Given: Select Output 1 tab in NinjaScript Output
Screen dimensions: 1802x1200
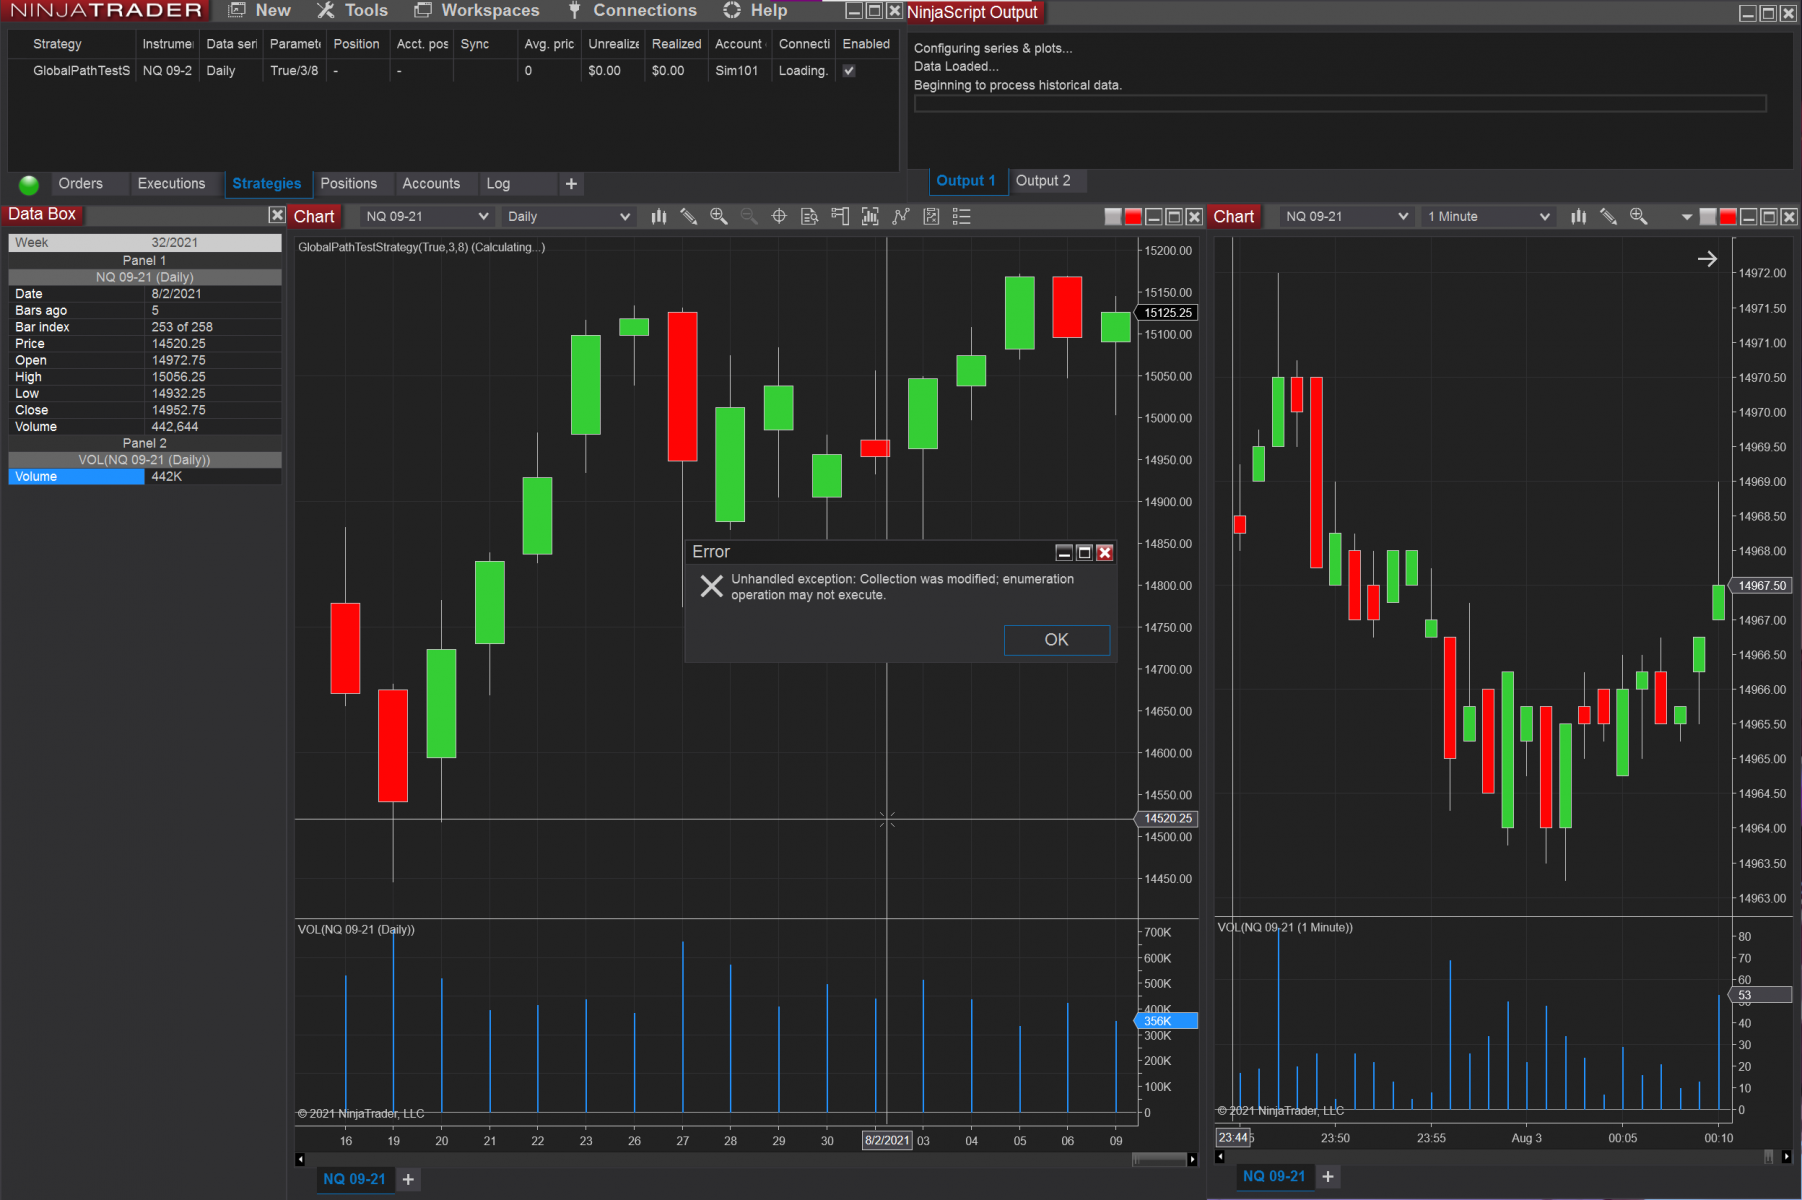Looking at the screenshot, I should pos(966,181).
